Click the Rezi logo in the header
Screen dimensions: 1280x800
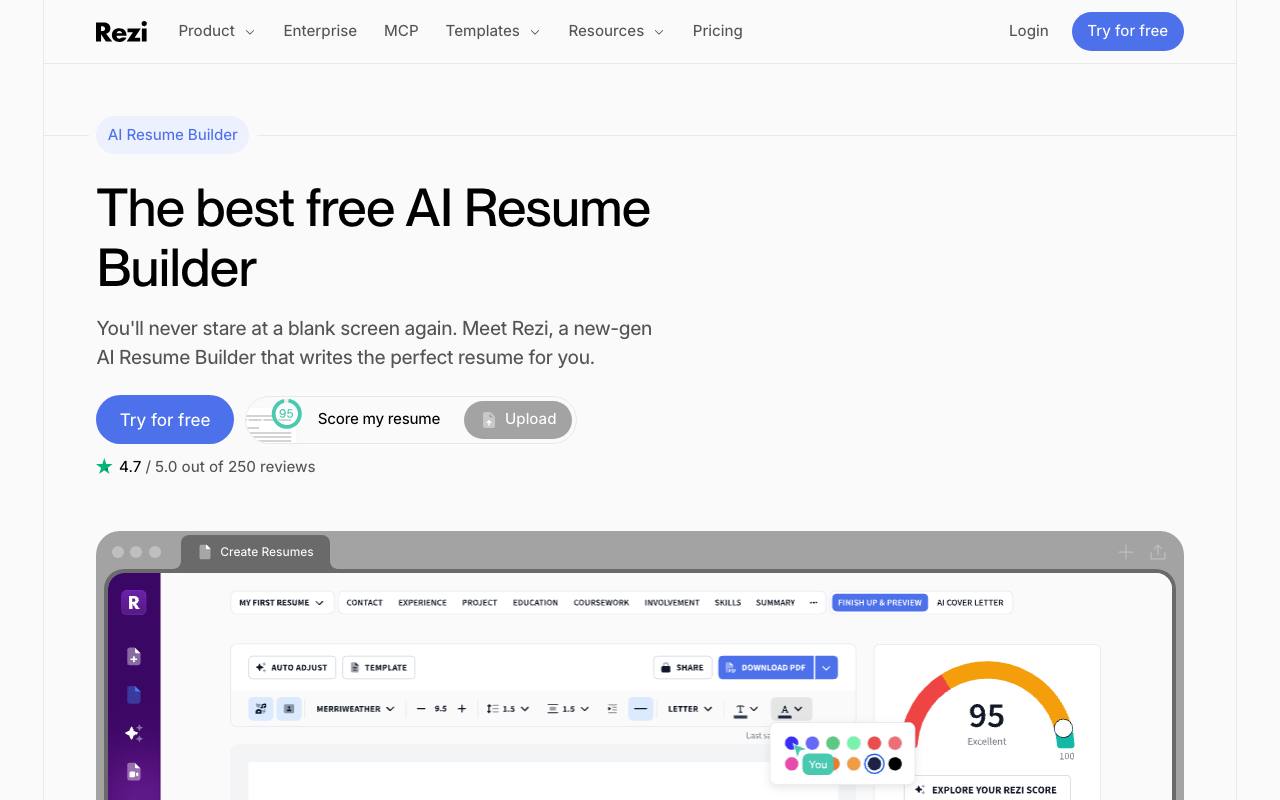coord(121,31)
